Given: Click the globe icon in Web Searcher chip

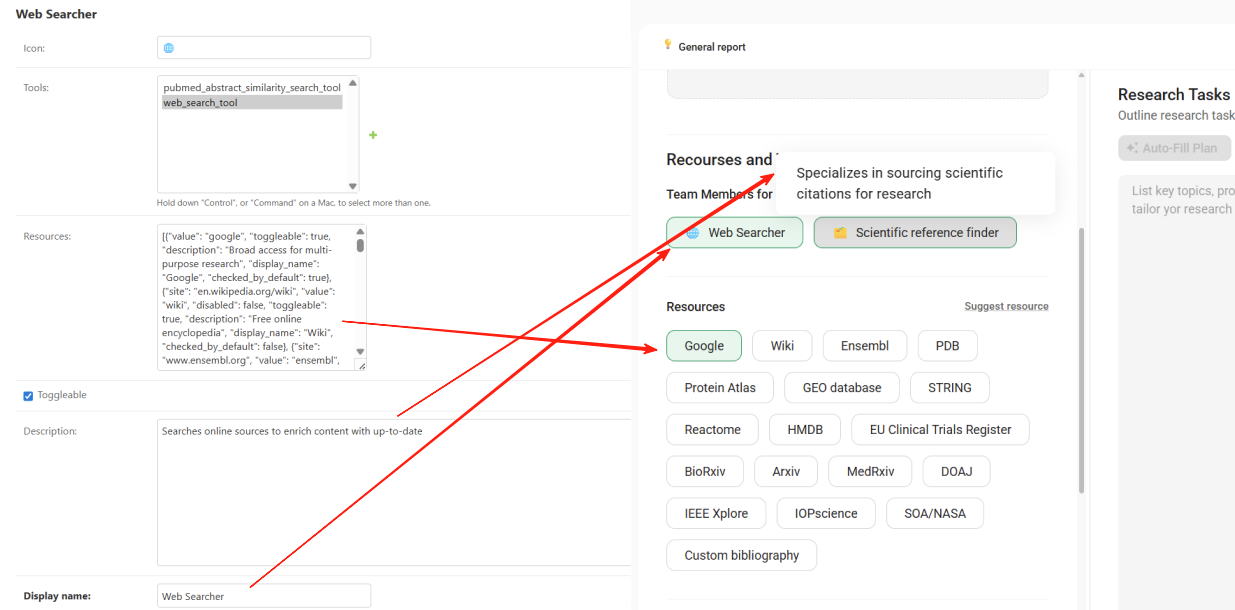Looking at the screenshot, I should pyautogui.click(x=692, y=233).
